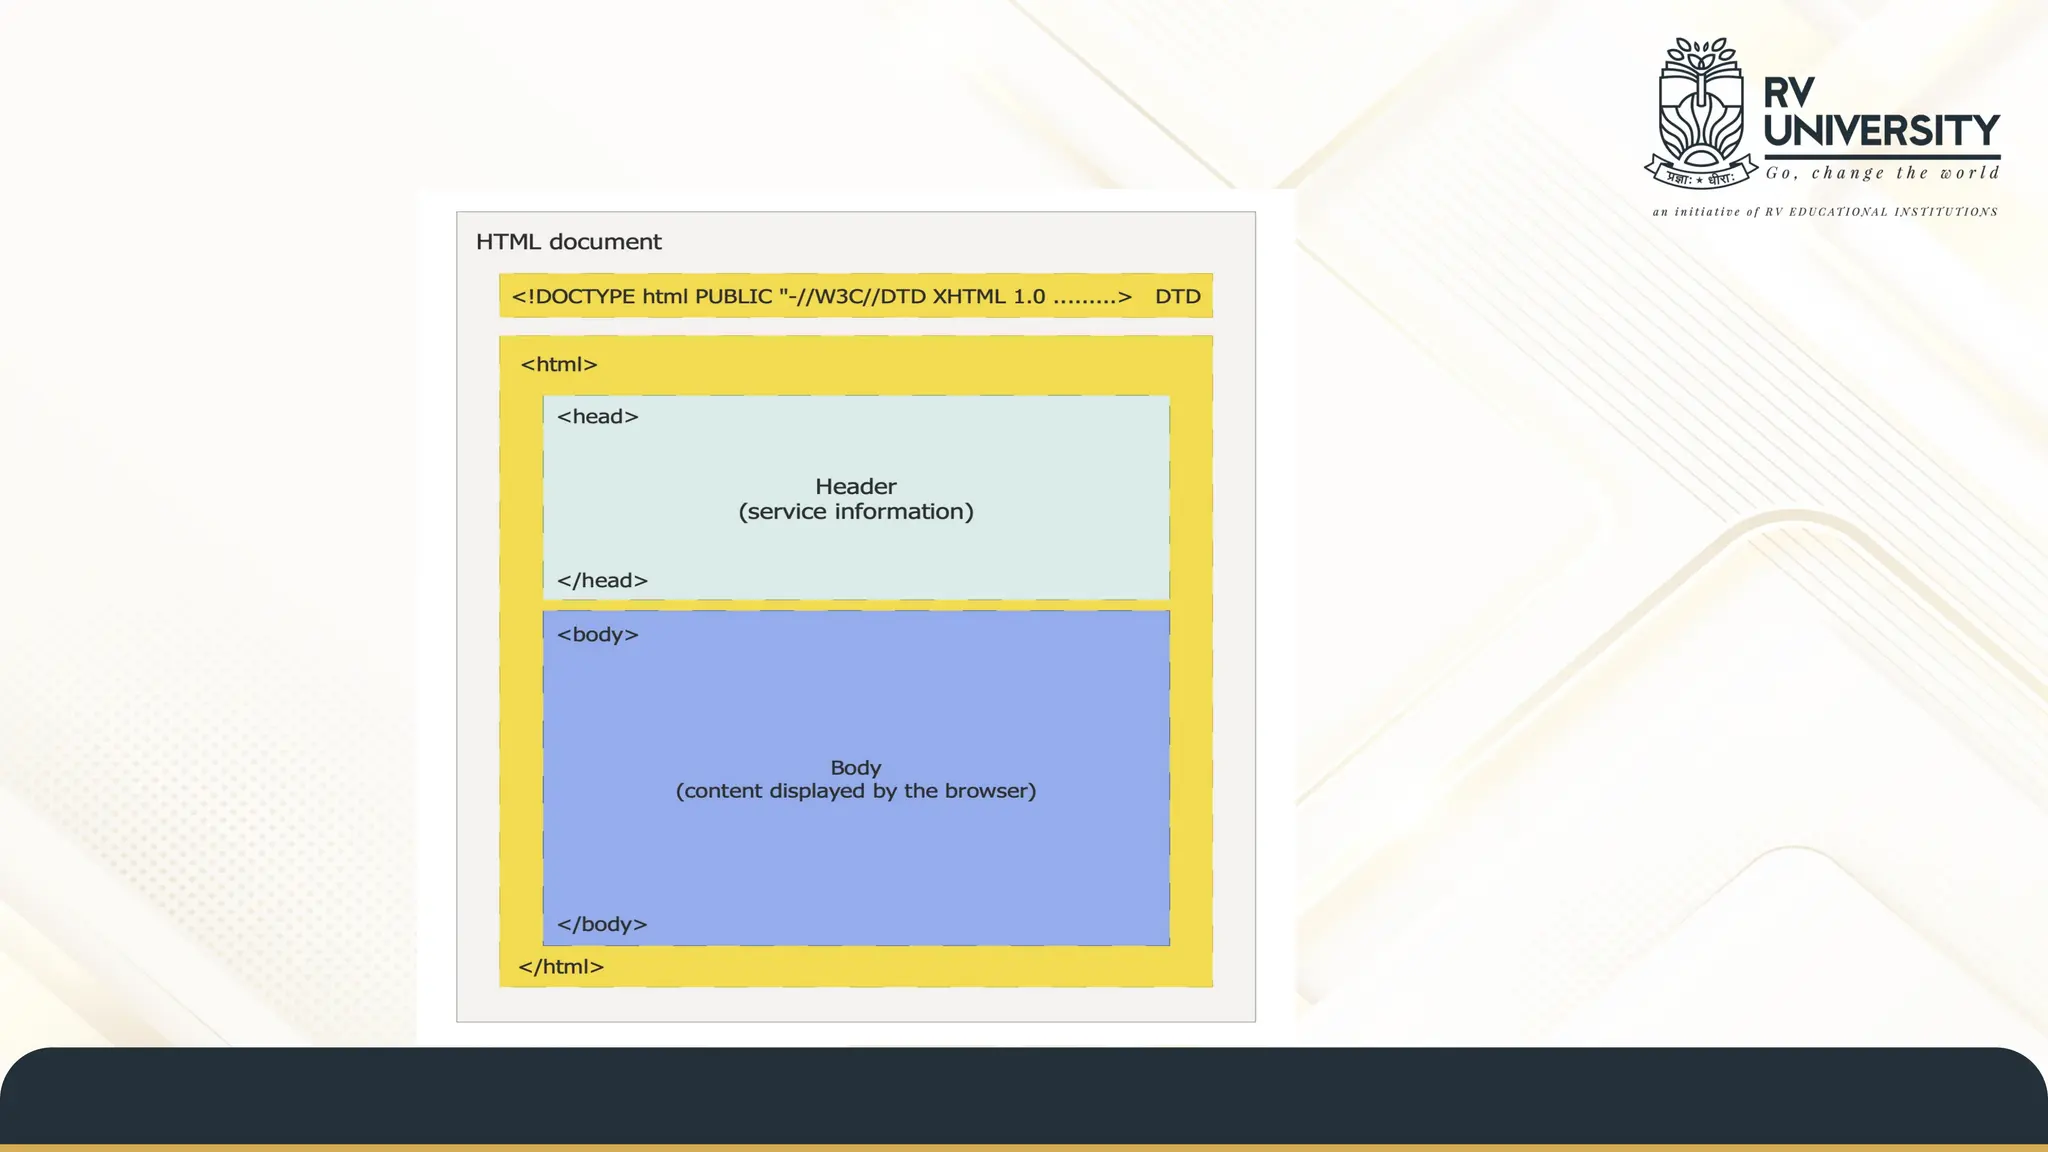Click the RV Educational Institutions initiative text

point(1825,212)
